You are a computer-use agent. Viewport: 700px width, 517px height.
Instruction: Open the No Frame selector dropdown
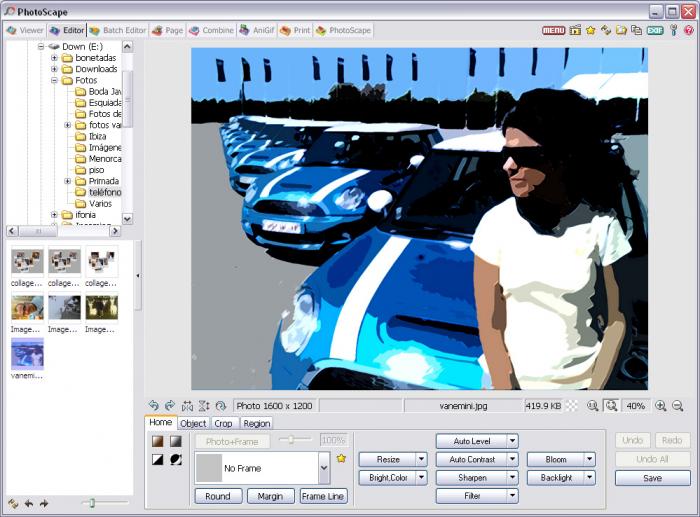point(324,468)
